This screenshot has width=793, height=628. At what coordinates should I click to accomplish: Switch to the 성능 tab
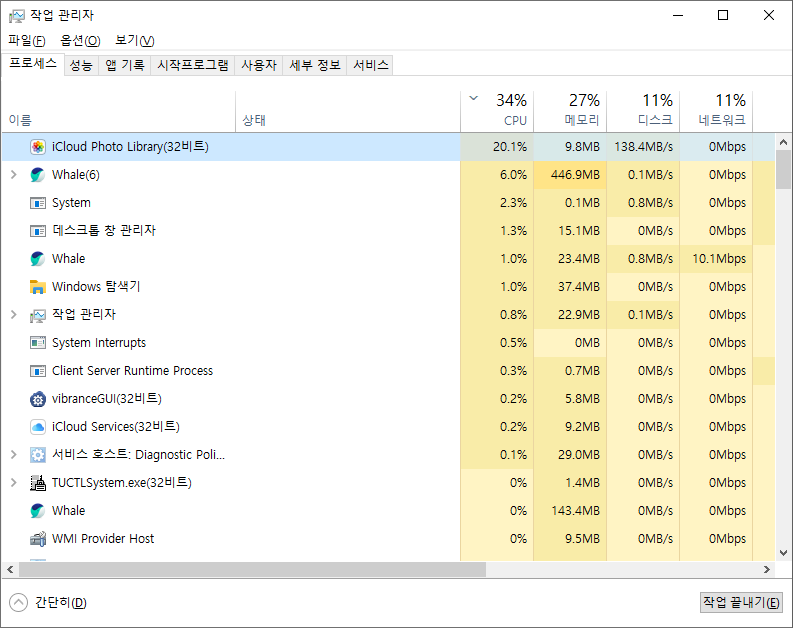point(81,65)
